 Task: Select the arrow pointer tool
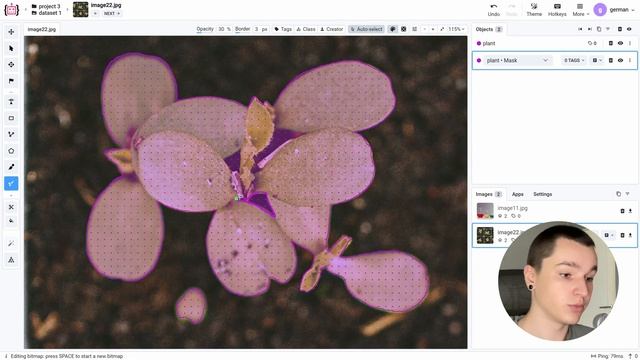pos(11,49)
